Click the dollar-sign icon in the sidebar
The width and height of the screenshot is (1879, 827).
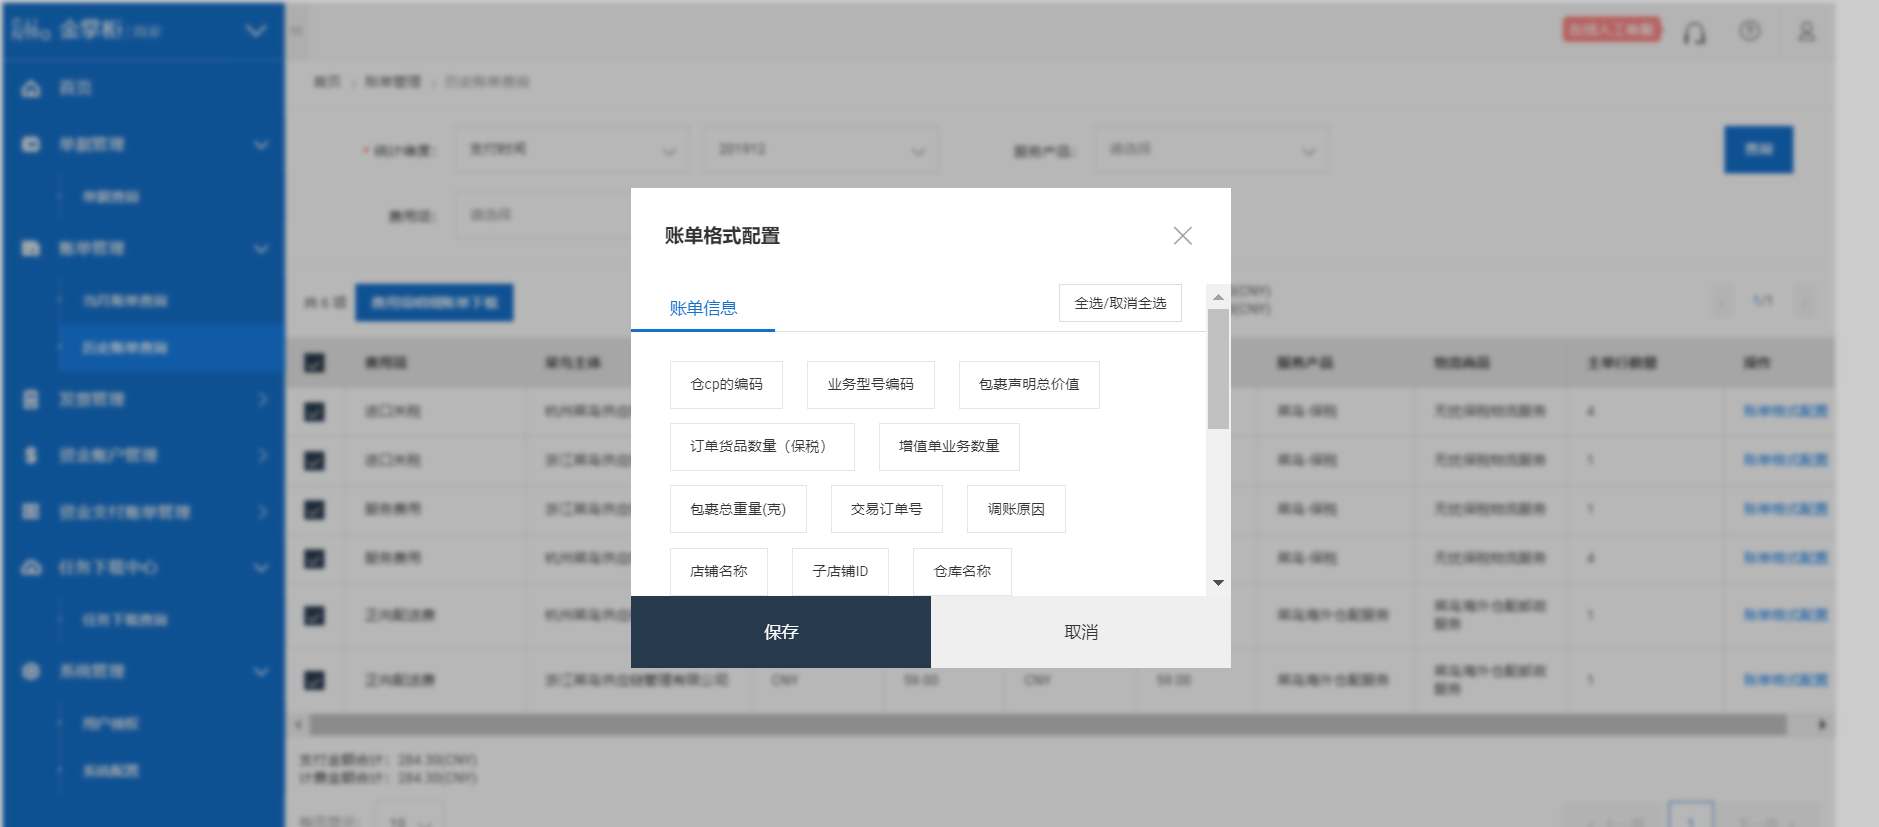(31, 455)
